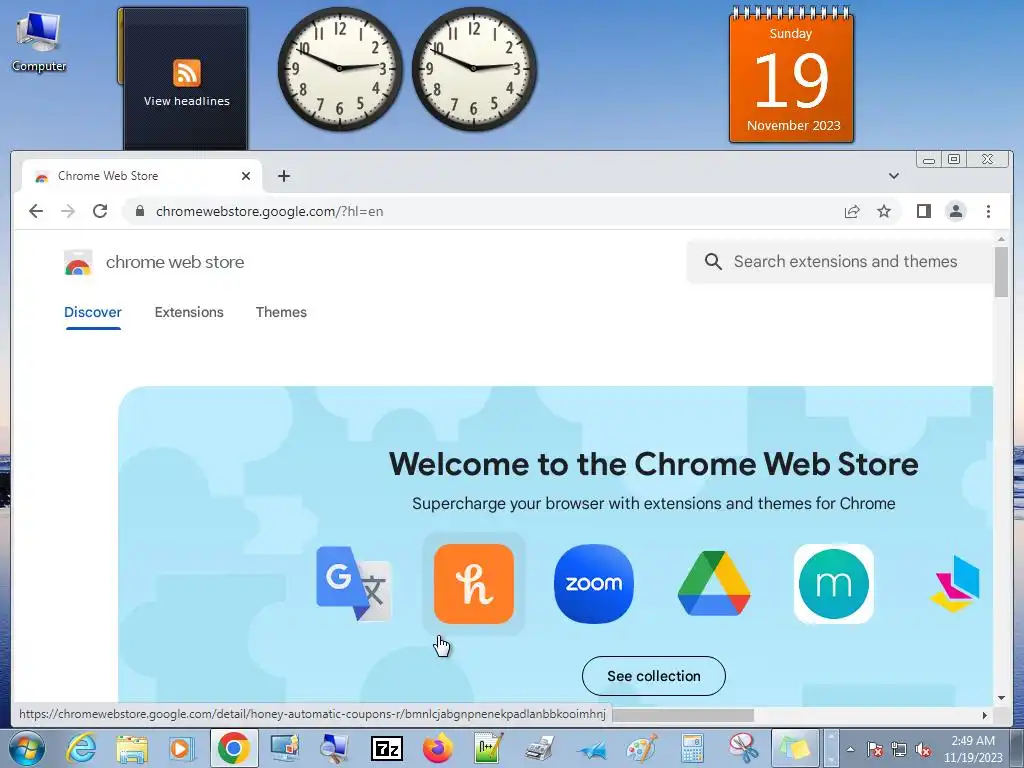Viewport: 1024px width, 768px height.
Task: Open the Computer desktop icon
Action: coord(39,43)
